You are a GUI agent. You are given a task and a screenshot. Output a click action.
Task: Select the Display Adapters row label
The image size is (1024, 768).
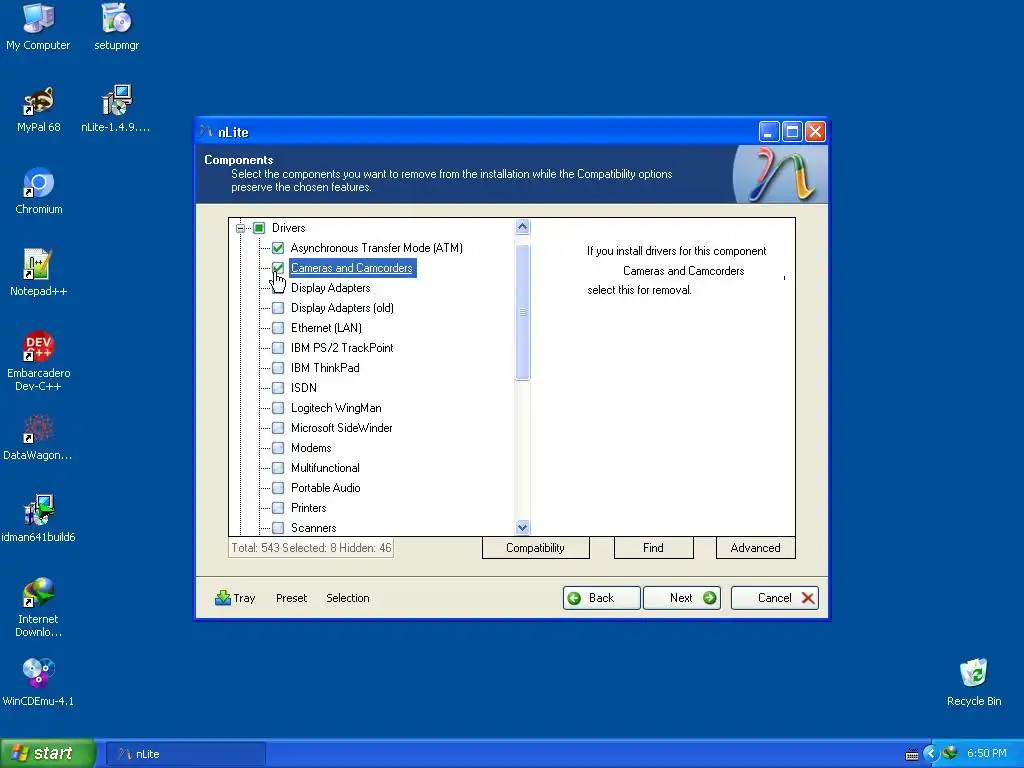tap(330, 288)
